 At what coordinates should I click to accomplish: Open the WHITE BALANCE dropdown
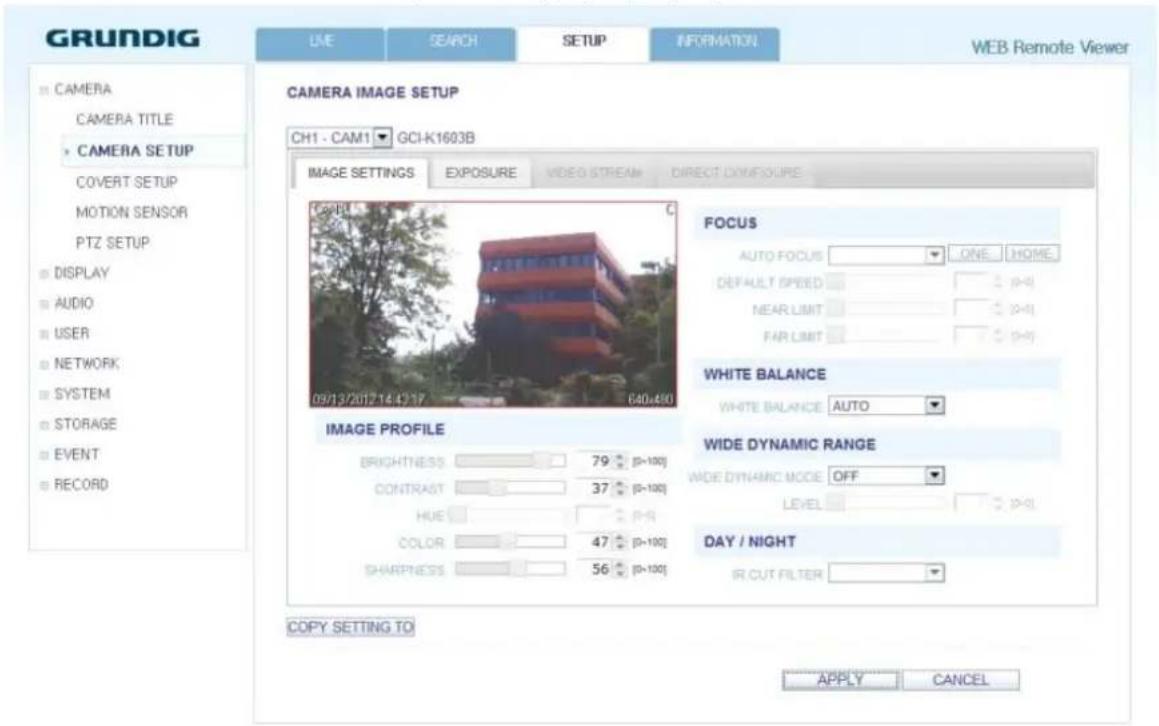886,406
